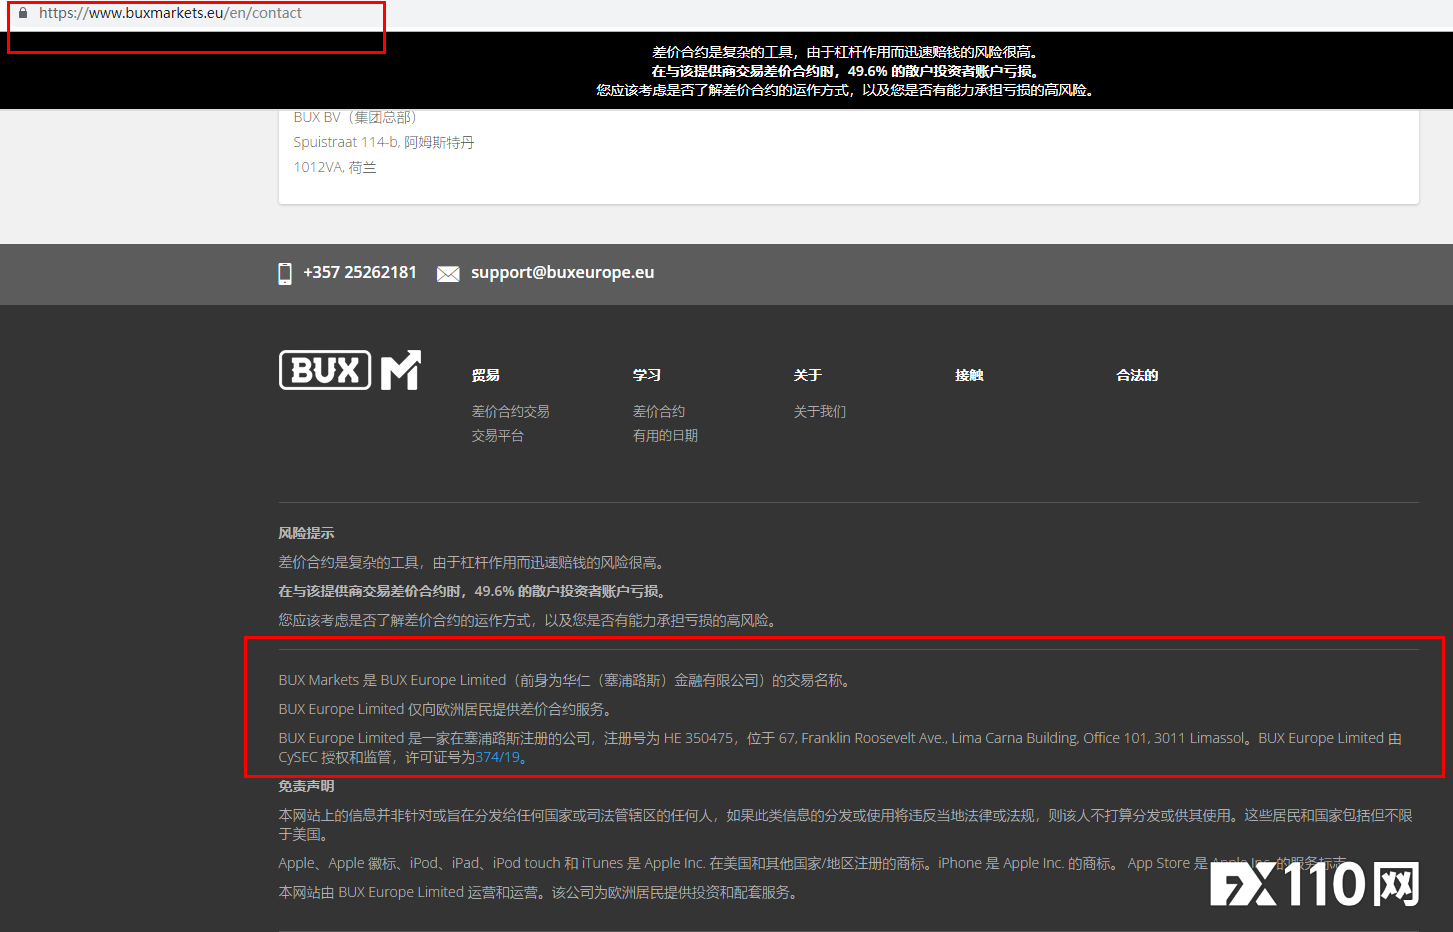The image size is (1453, 932).
Task: Open the 贸易 footer heading
Action: (x=486, y=375)
